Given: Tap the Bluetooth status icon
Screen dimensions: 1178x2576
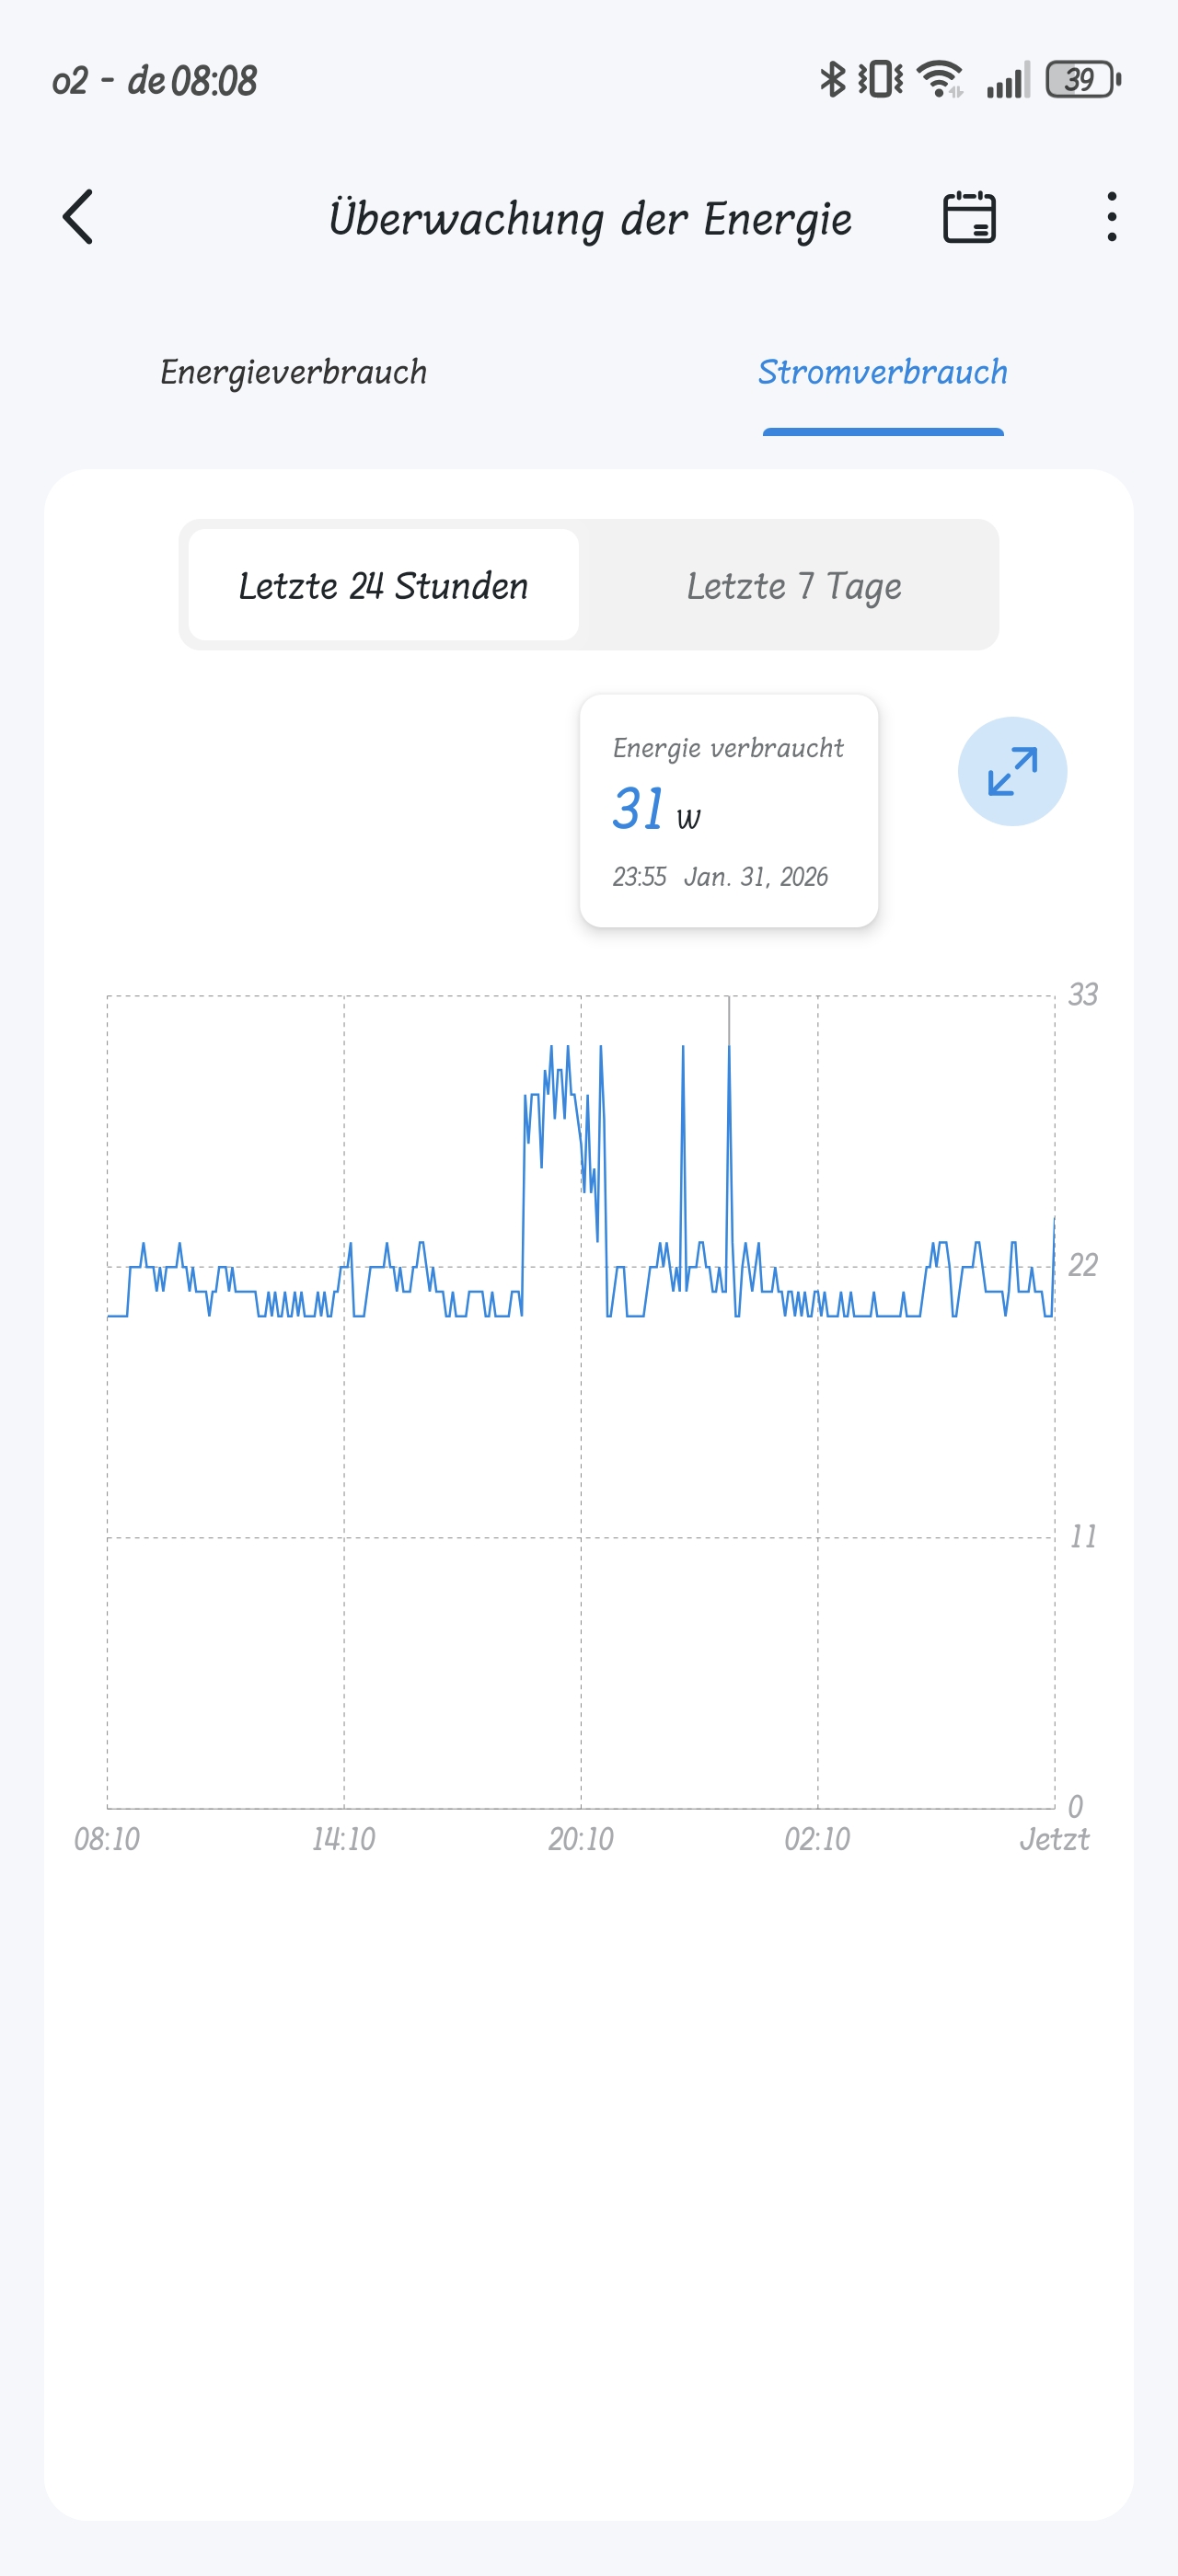Looking at the screenshot, I should (x=831, y=79).
